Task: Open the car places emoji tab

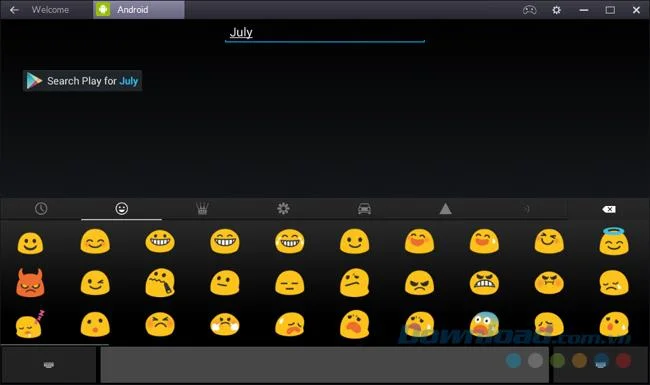Action: [x=364, y=208]
